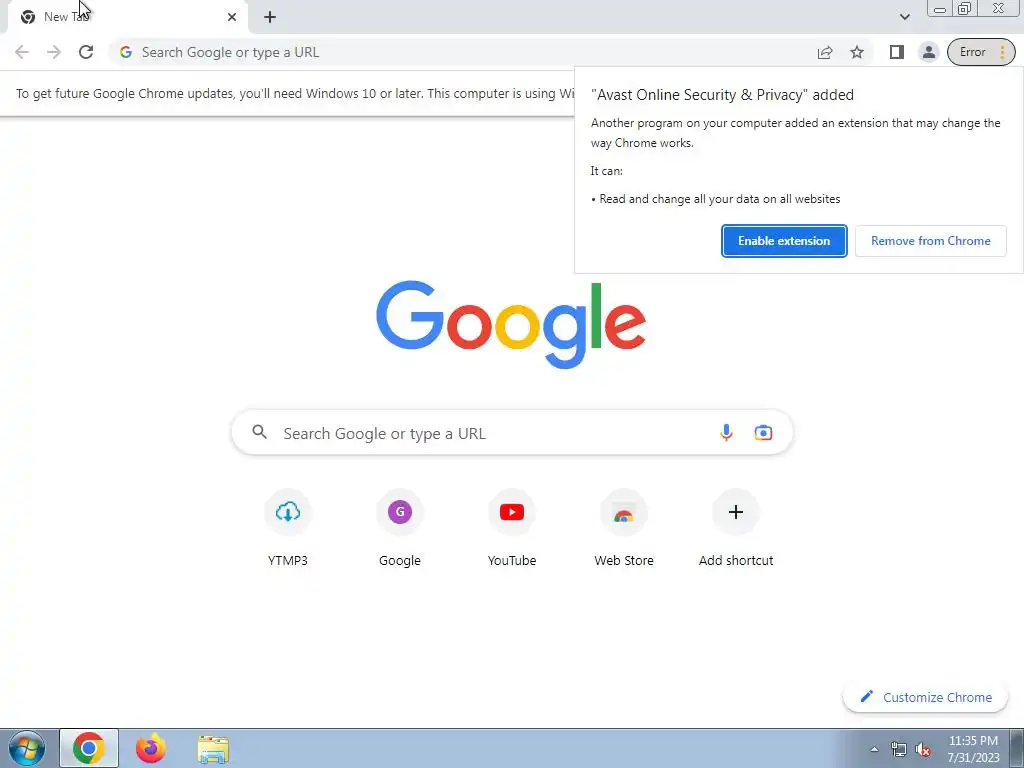This screenshot has width=1024, height=768.
Task: Bookmark this tab with the star icon
Action: [857, 52]
